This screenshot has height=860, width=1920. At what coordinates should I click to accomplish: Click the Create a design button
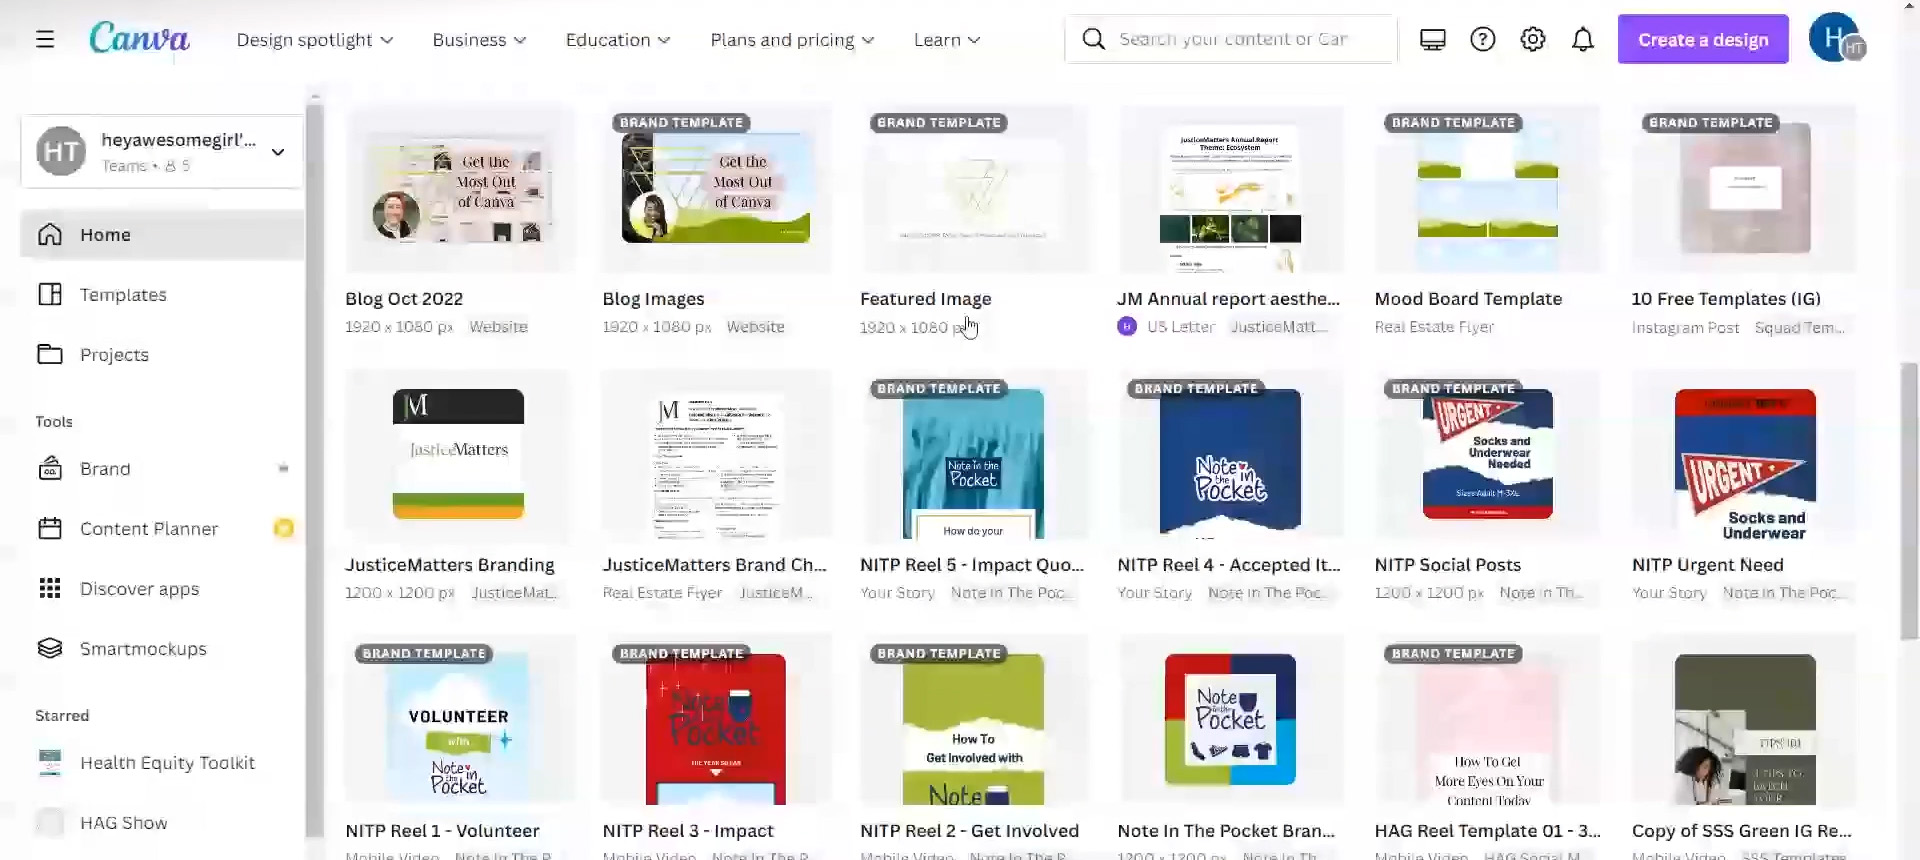[1703, 40]
